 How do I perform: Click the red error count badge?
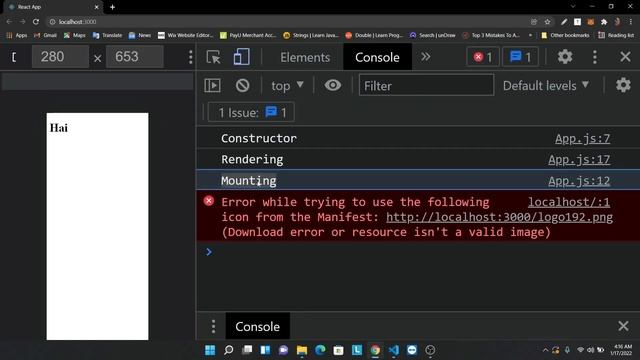click(x=482, y=57)
